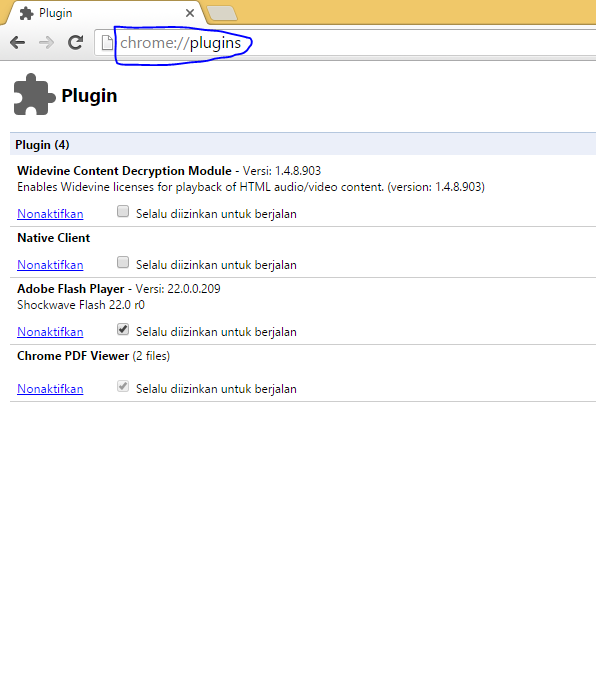
Task: Open a new tab
Action: [222, 13]
